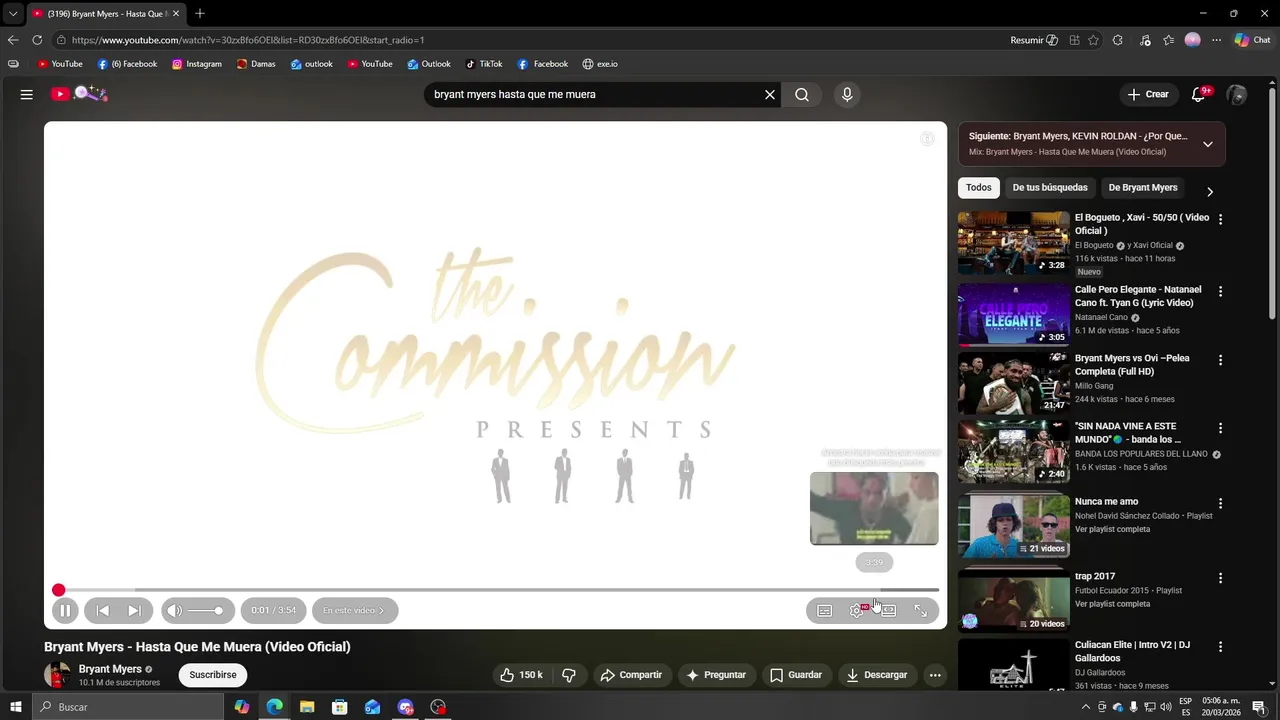Viewport: 1280px width, 720px height.
Task: Open File Explorer from the taskbar
Action: (x=307, y=707)
